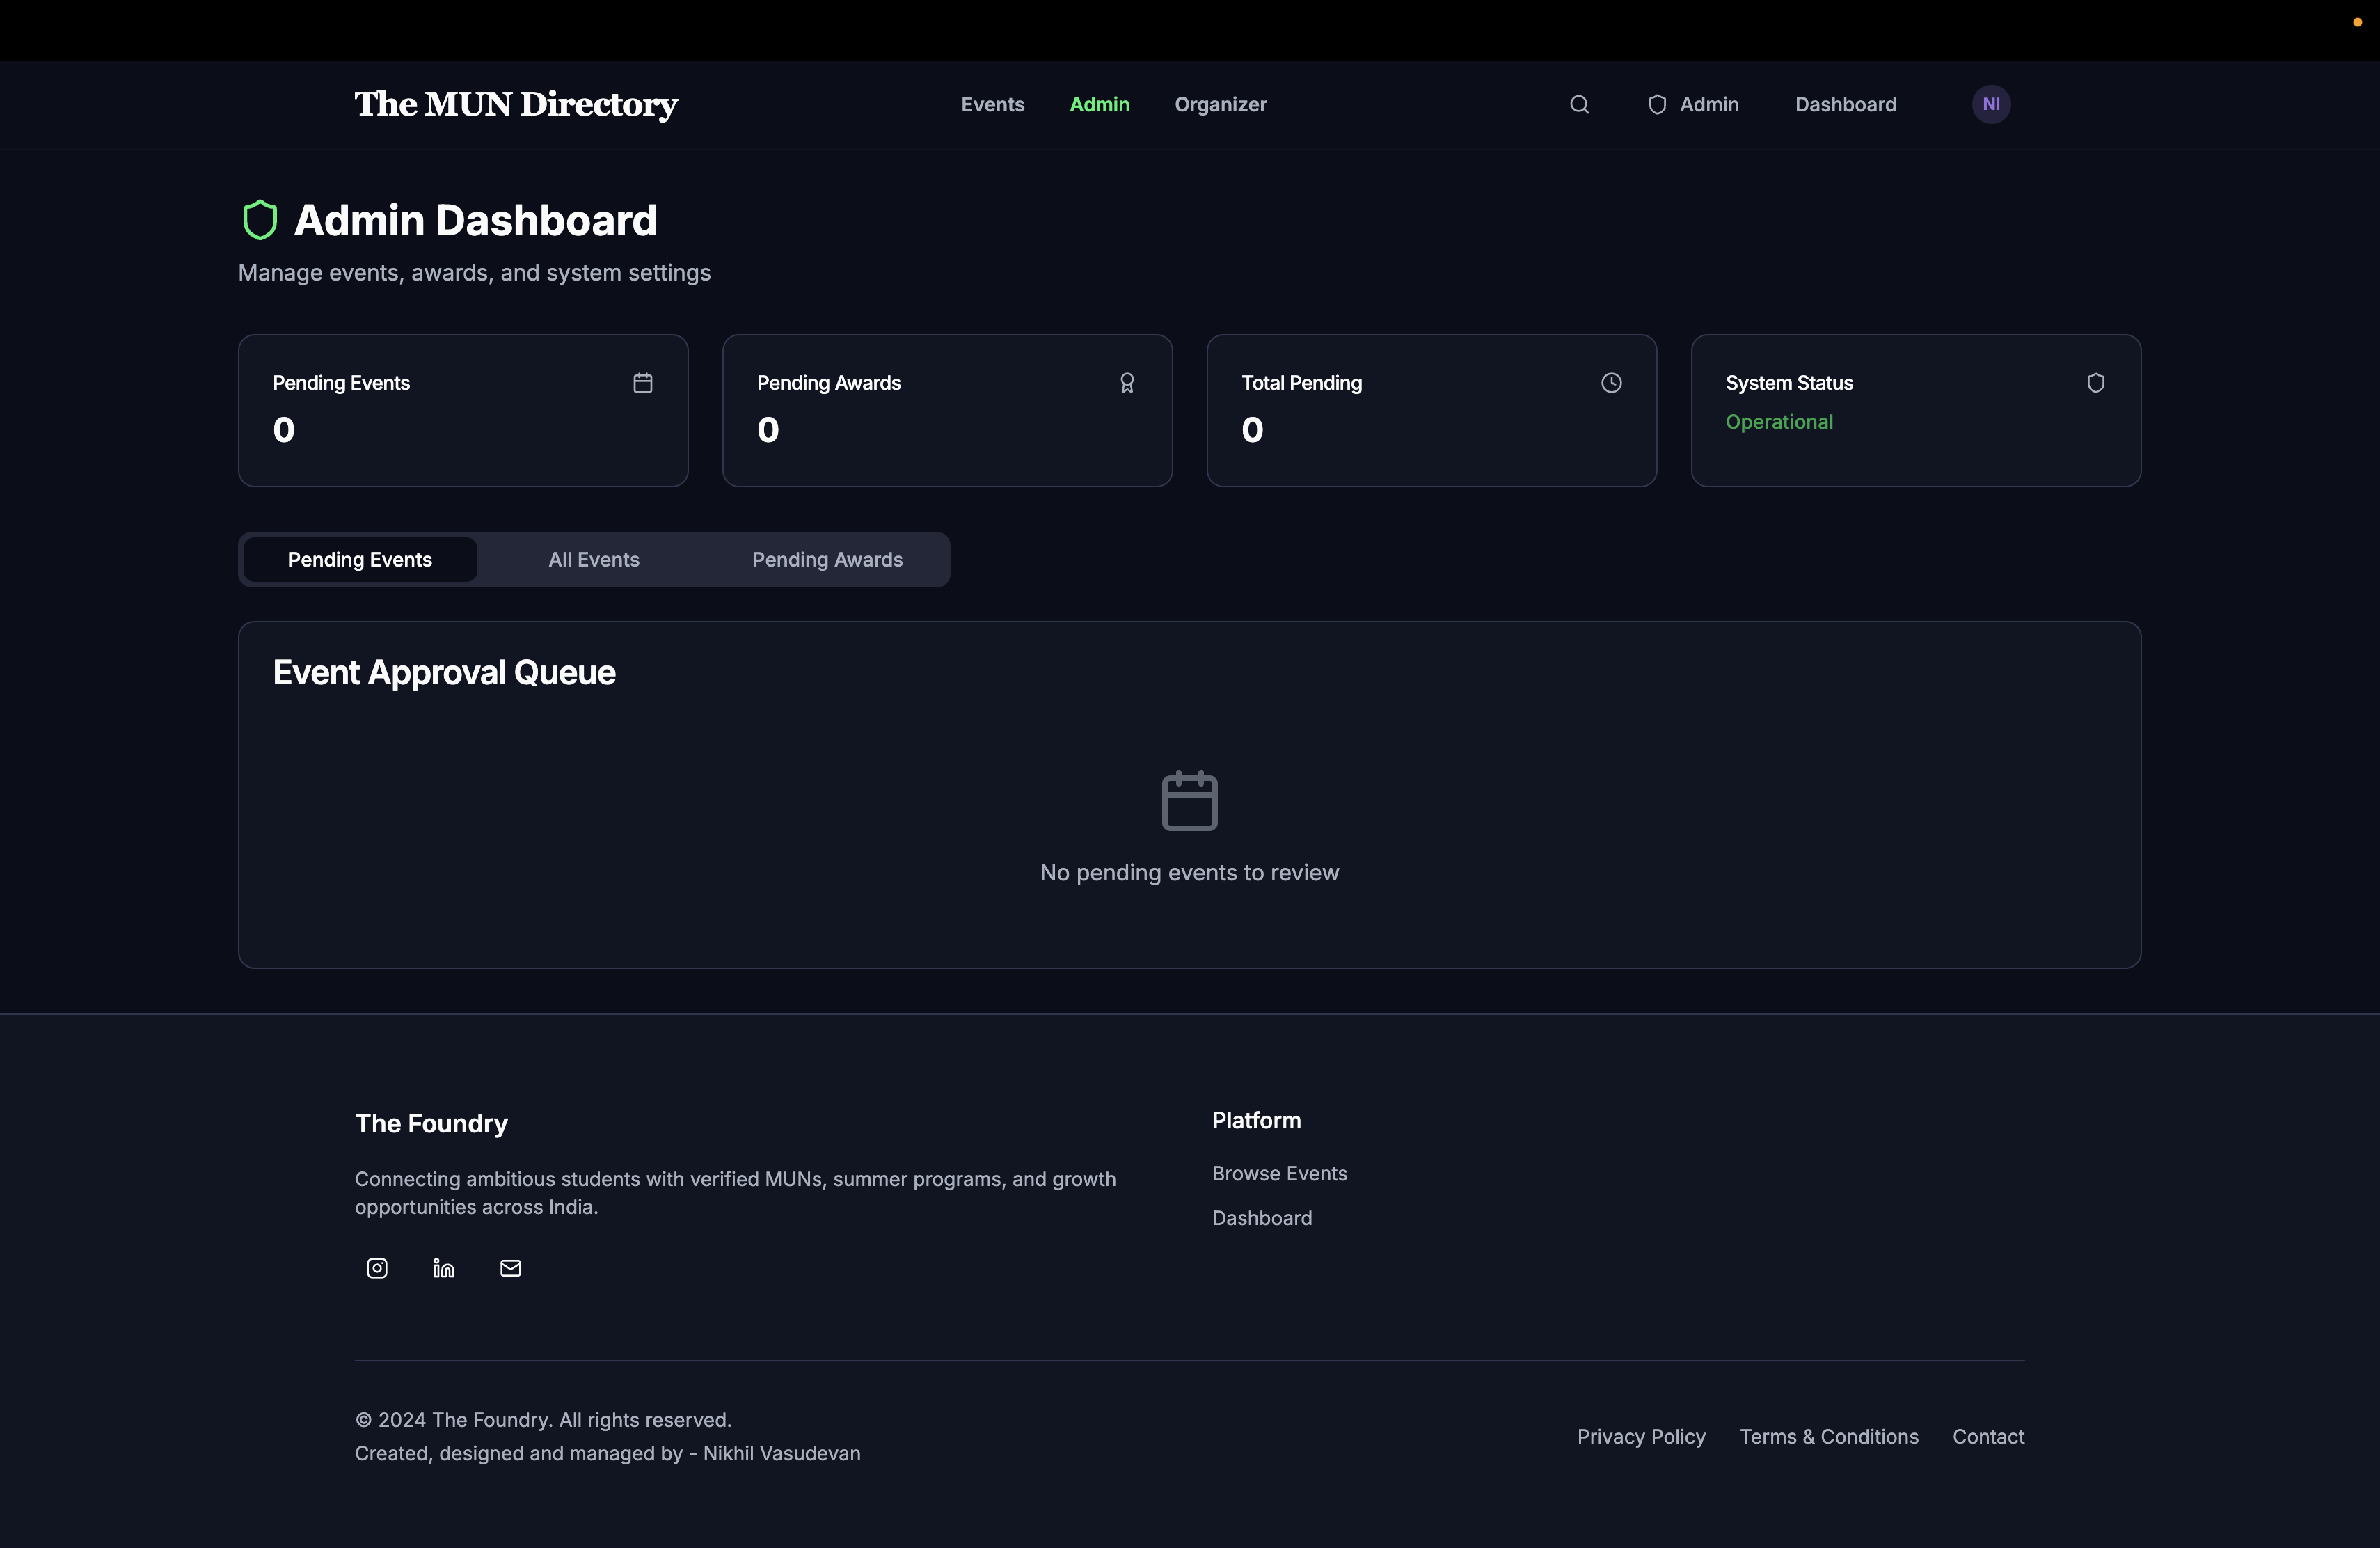Open the Browse Events footer link
This screenshot has height=1548, width=2380.
coord(1279,1173)
